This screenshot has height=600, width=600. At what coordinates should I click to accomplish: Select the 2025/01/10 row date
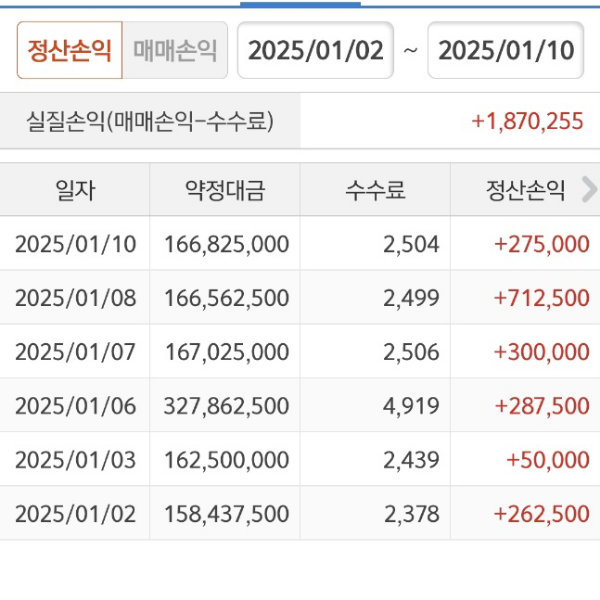pyautogui.click(x=75, y=244)
